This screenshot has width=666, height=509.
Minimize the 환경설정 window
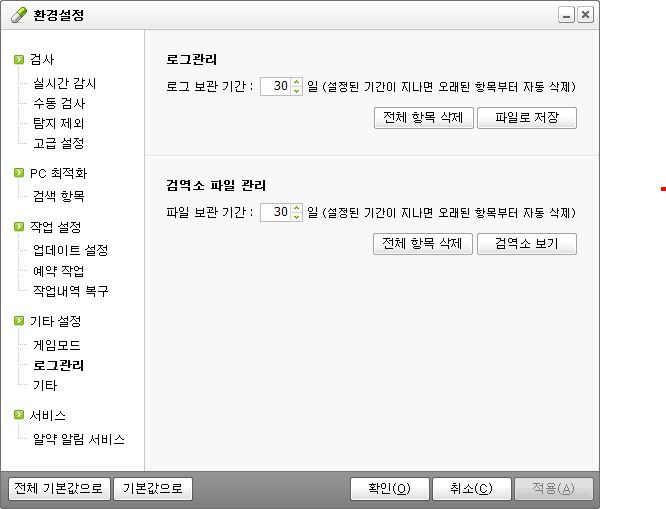coord(566,15)
